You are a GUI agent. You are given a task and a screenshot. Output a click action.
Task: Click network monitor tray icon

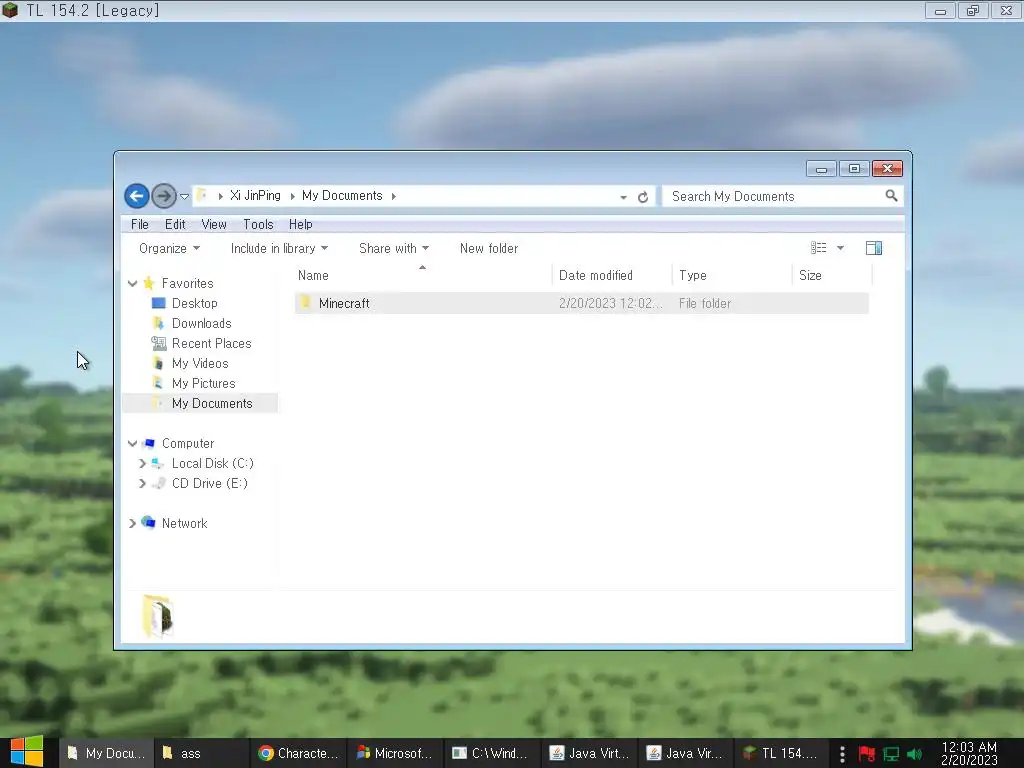[891, 754]
